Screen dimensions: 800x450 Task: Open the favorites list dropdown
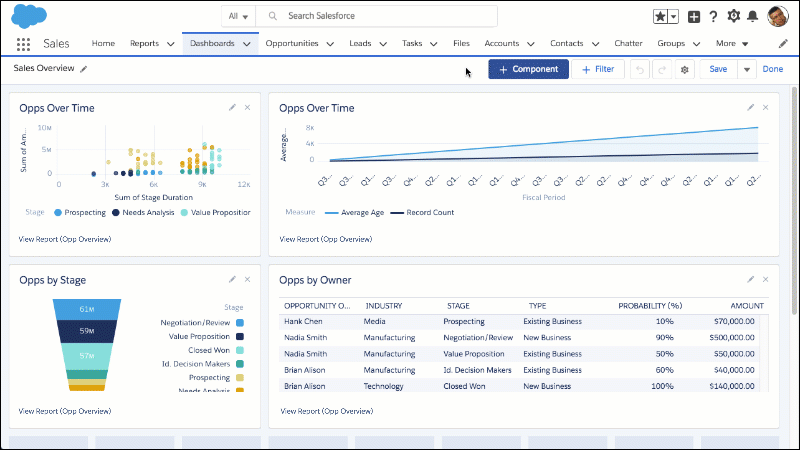672,16
